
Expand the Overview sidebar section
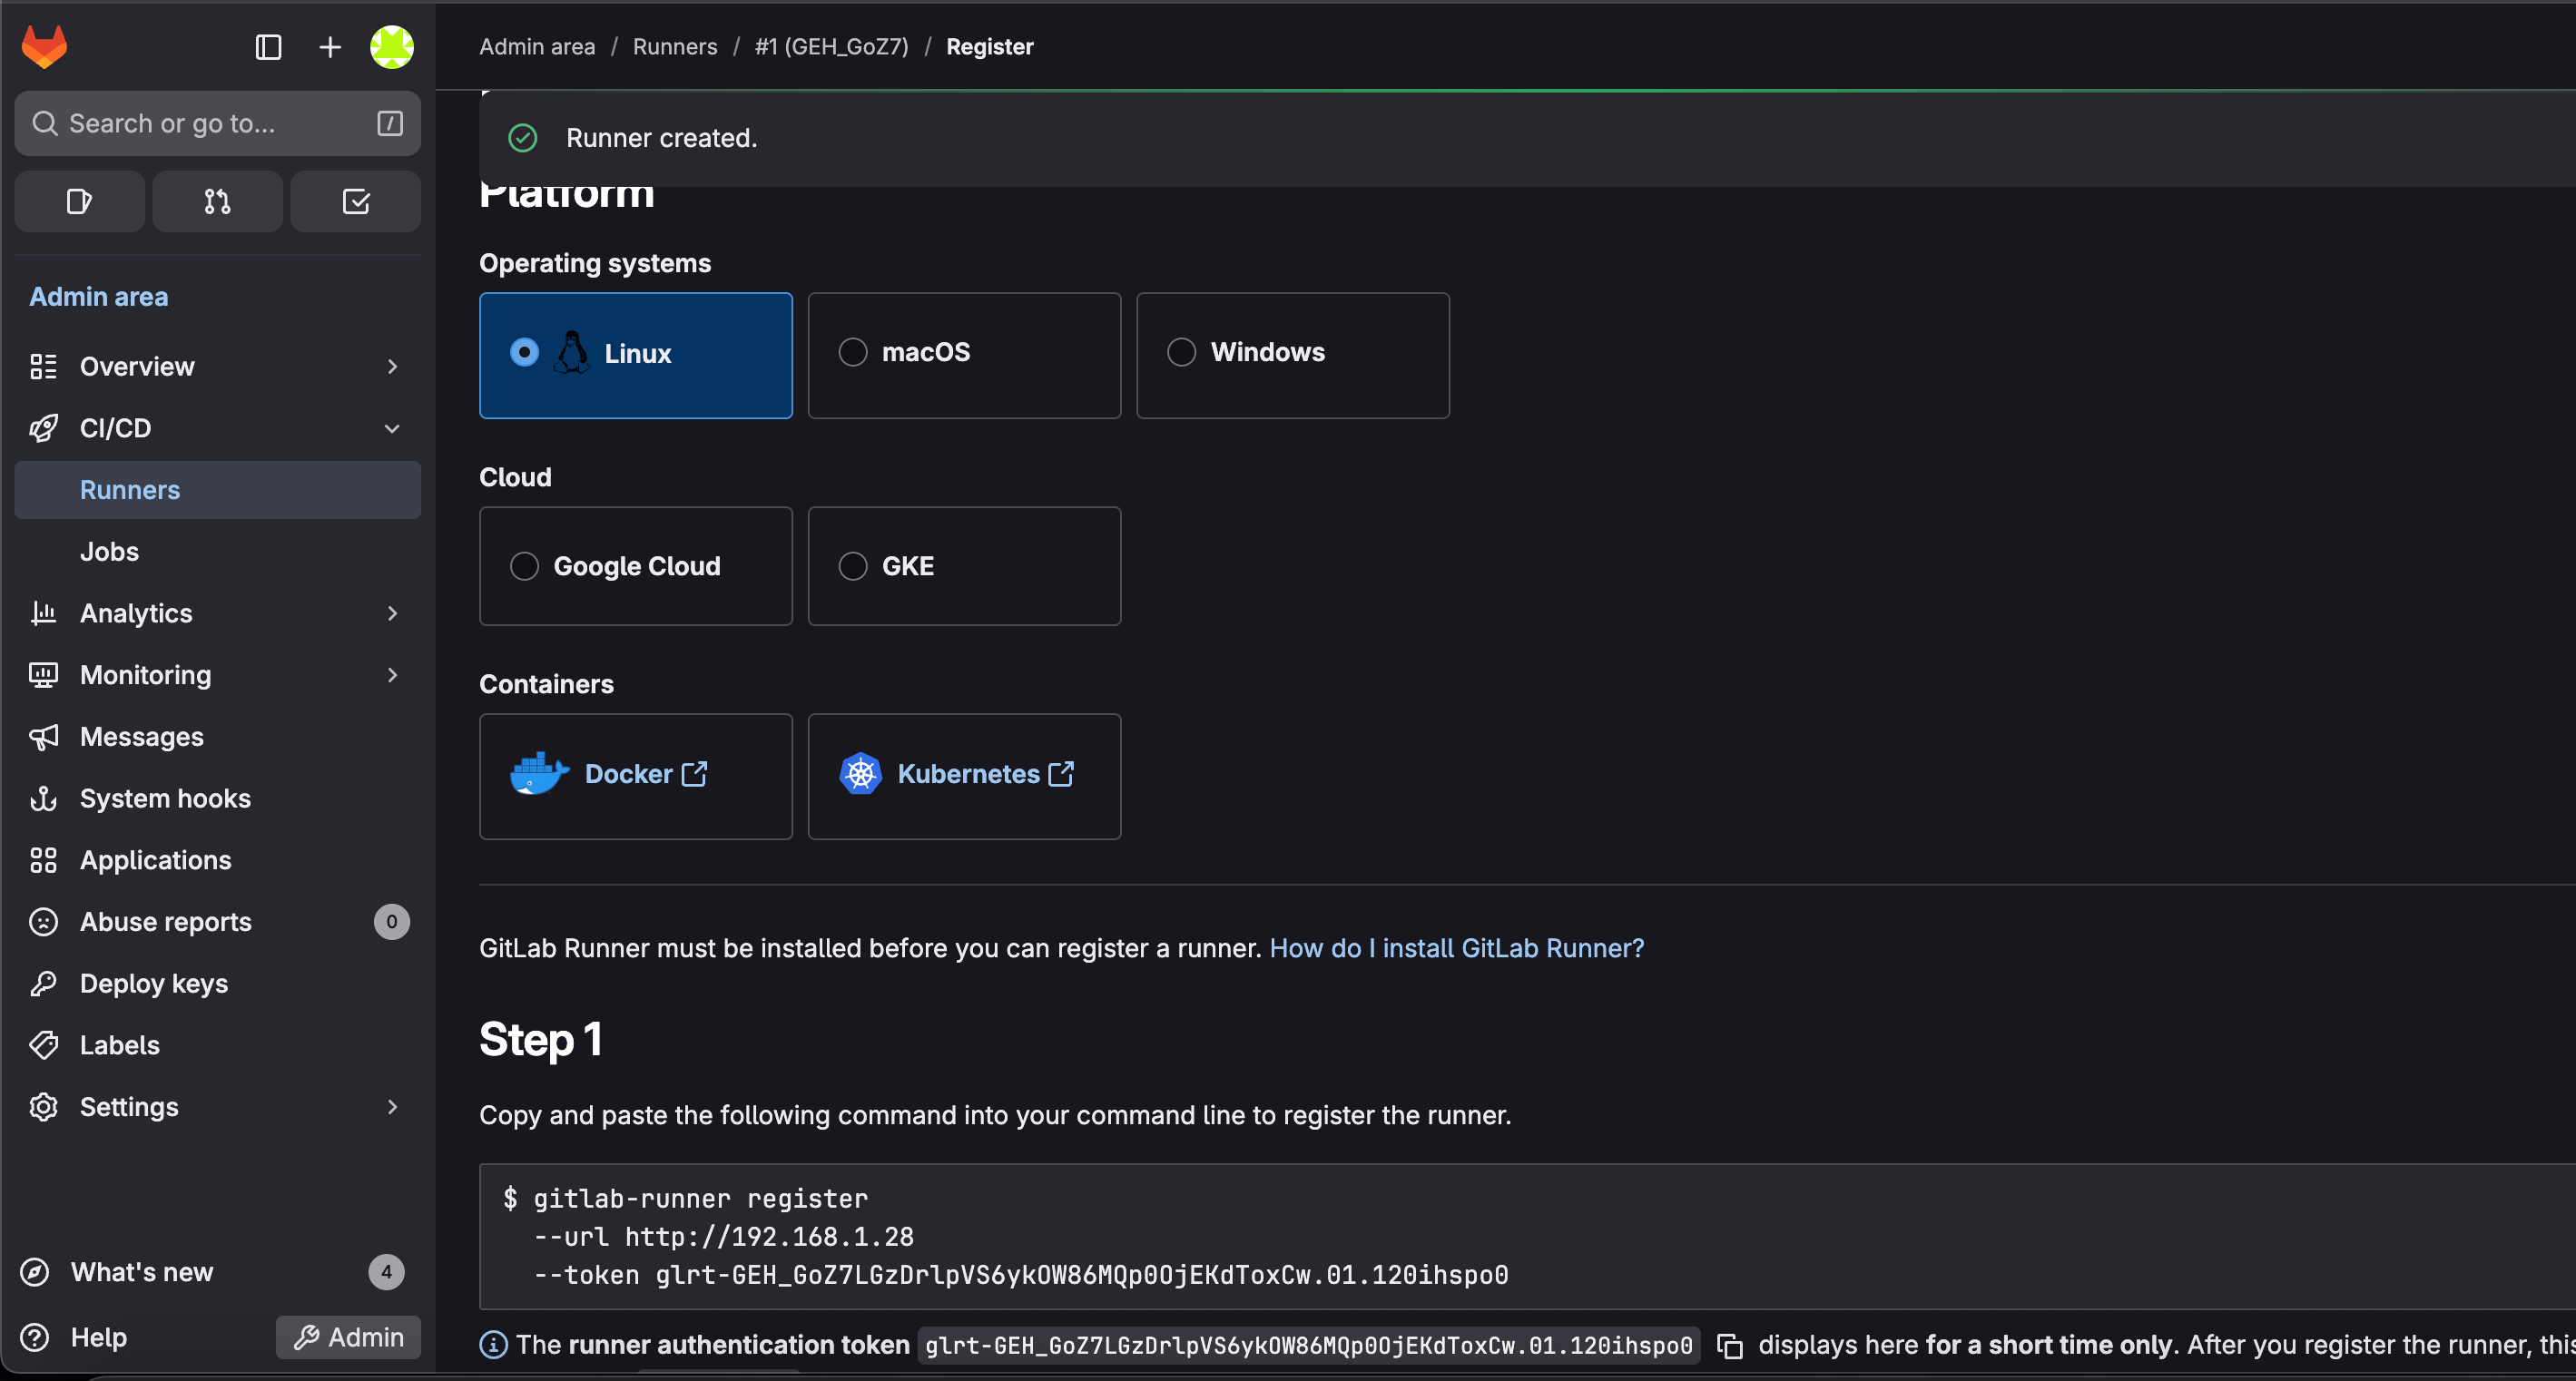tap(216, 367)
